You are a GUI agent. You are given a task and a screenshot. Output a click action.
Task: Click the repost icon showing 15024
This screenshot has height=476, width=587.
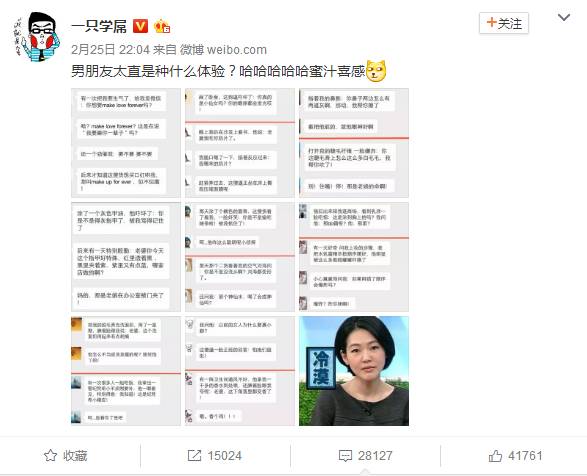point(194,455)
